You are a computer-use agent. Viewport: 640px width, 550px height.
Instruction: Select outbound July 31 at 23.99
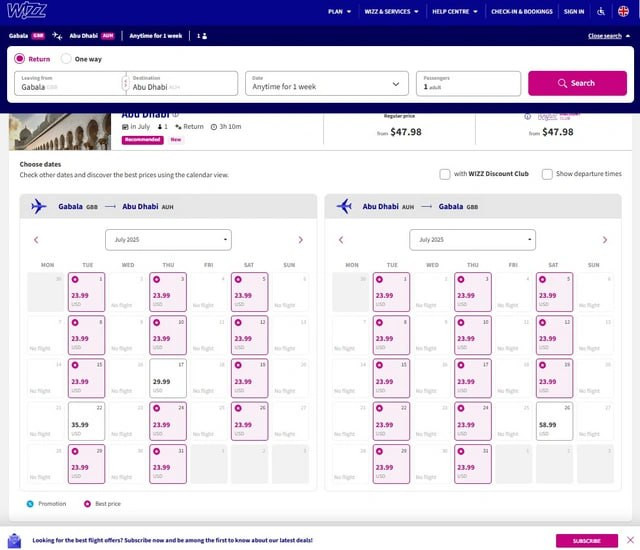168,464
